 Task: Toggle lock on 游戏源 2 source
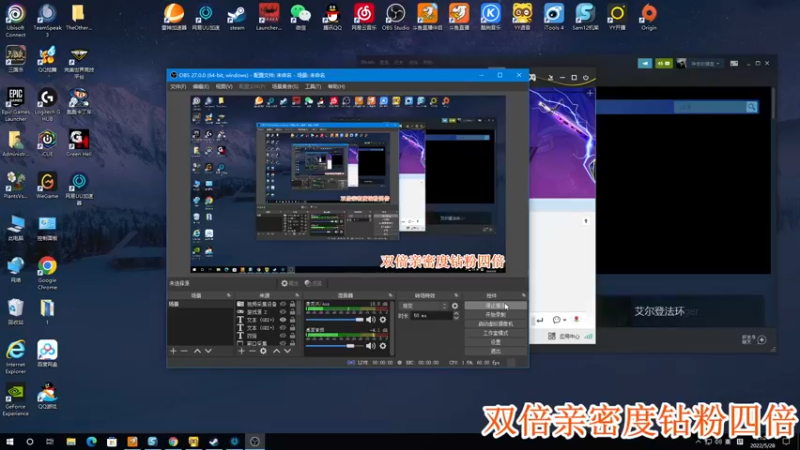coord(292,312)
